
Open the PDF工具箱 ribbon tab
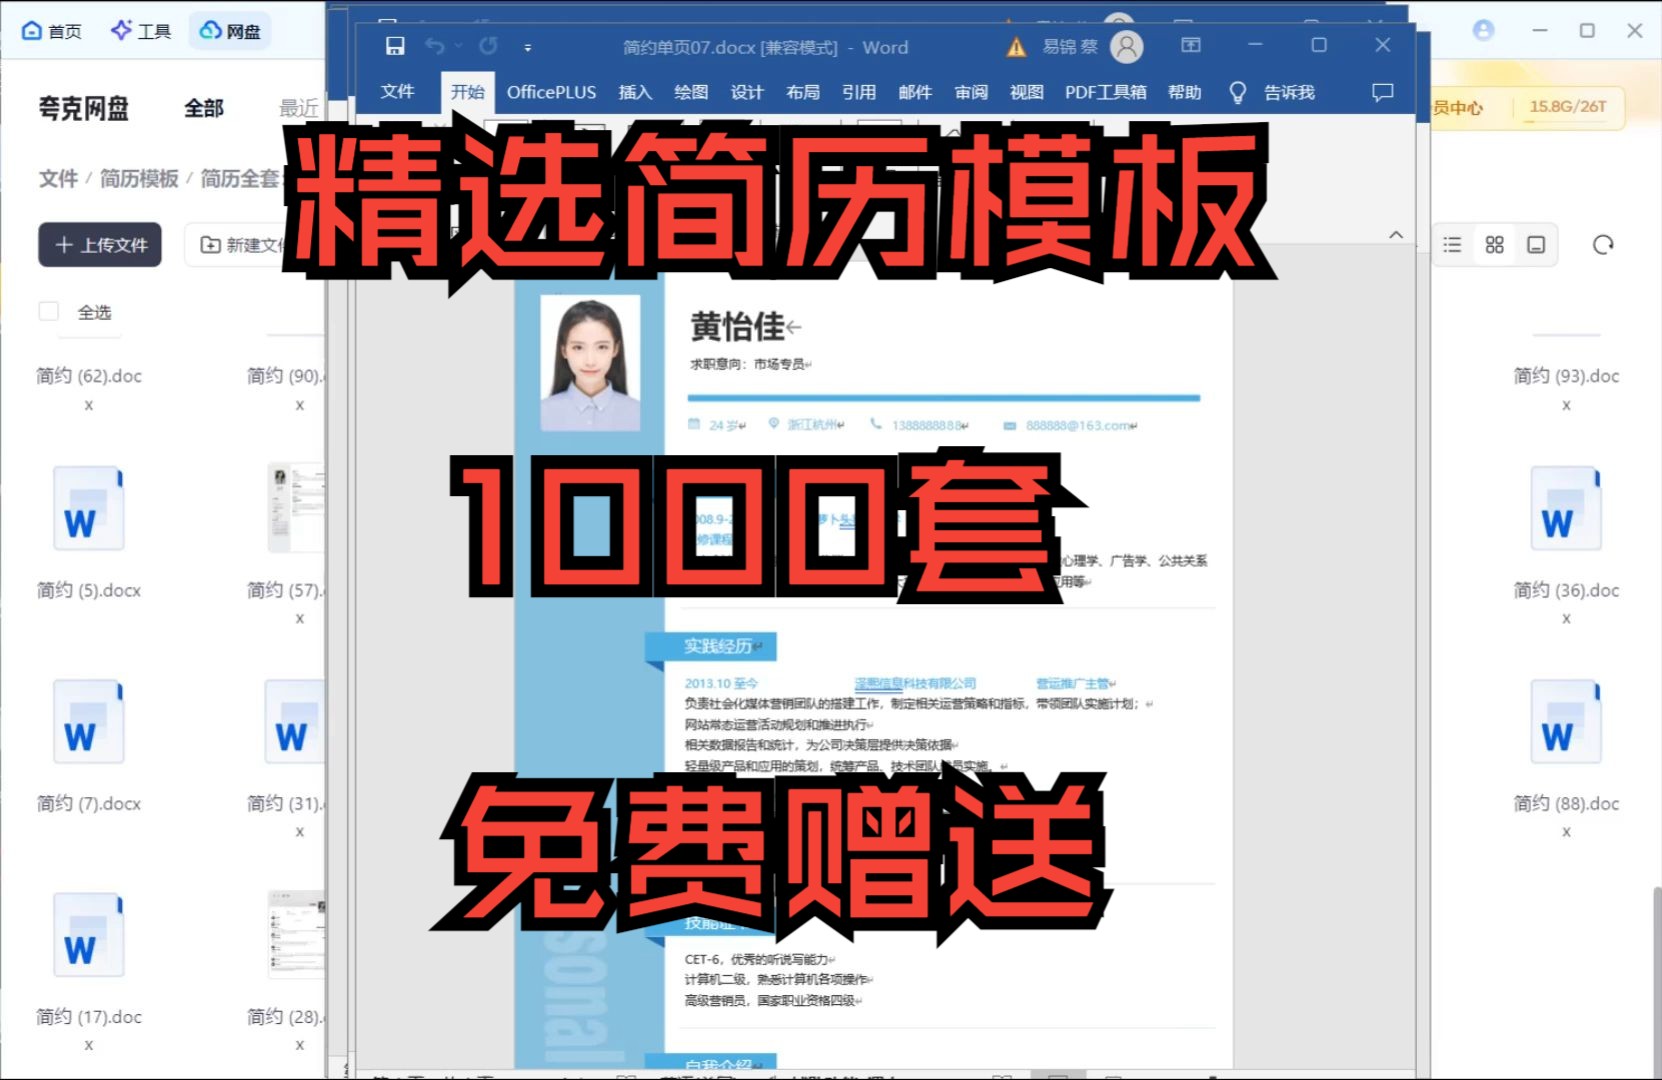click(1106, 92)
